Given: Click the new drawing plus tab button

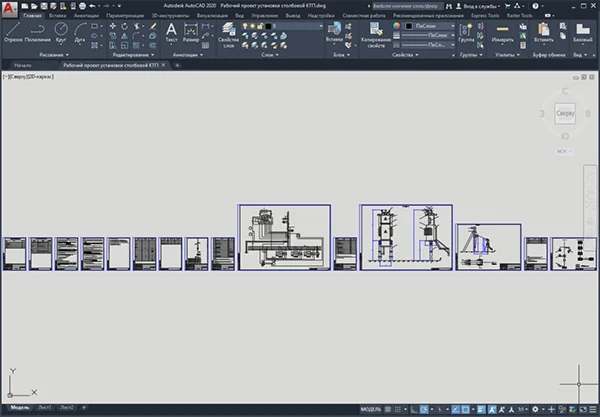Looking at the screenshot, I should tap(177, 65).
